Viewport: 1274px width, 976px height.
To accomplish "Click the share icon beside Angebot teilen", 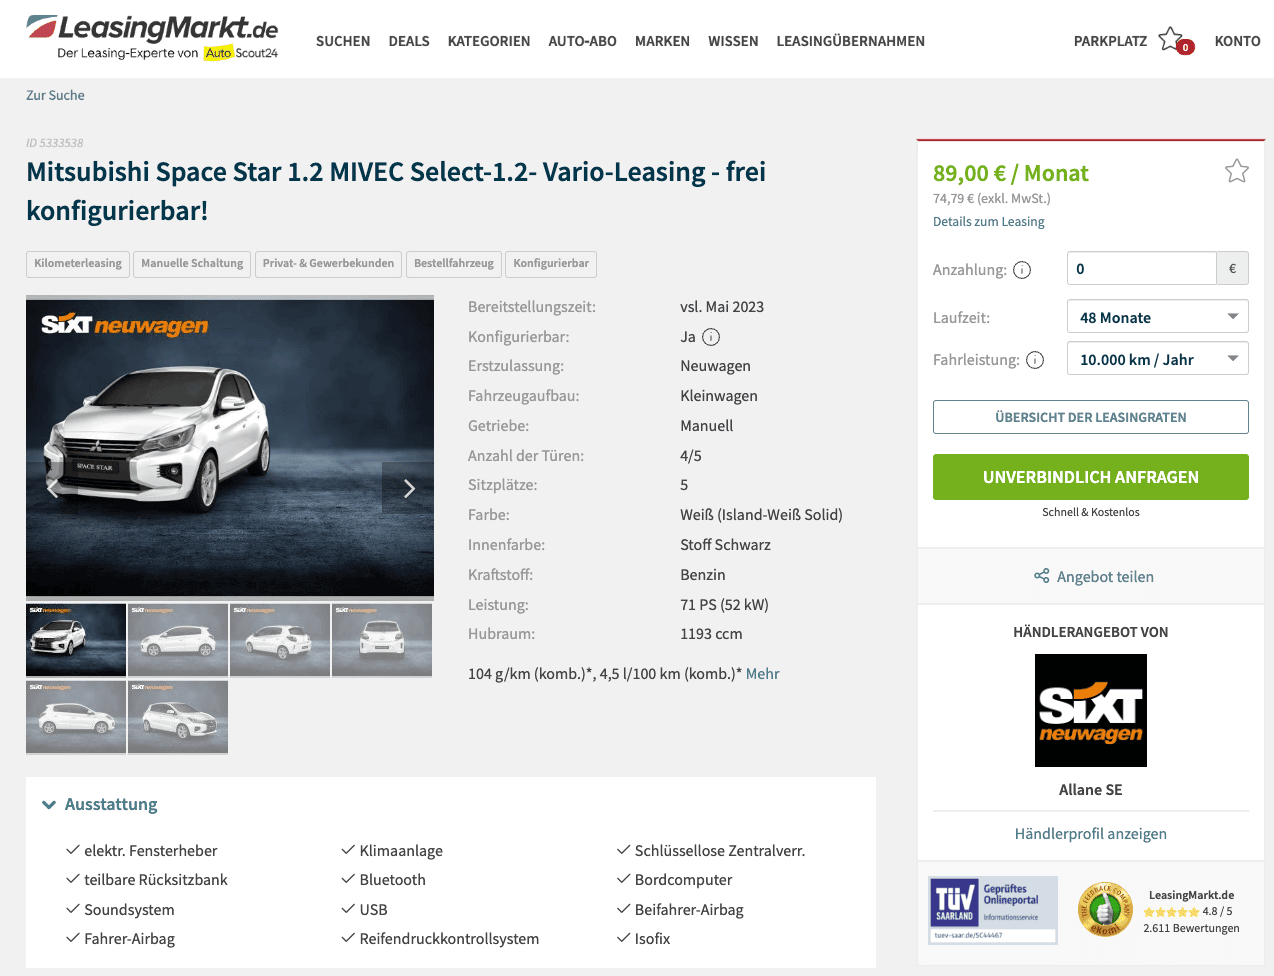I will pyautogui.click(x=1042, y=576).
